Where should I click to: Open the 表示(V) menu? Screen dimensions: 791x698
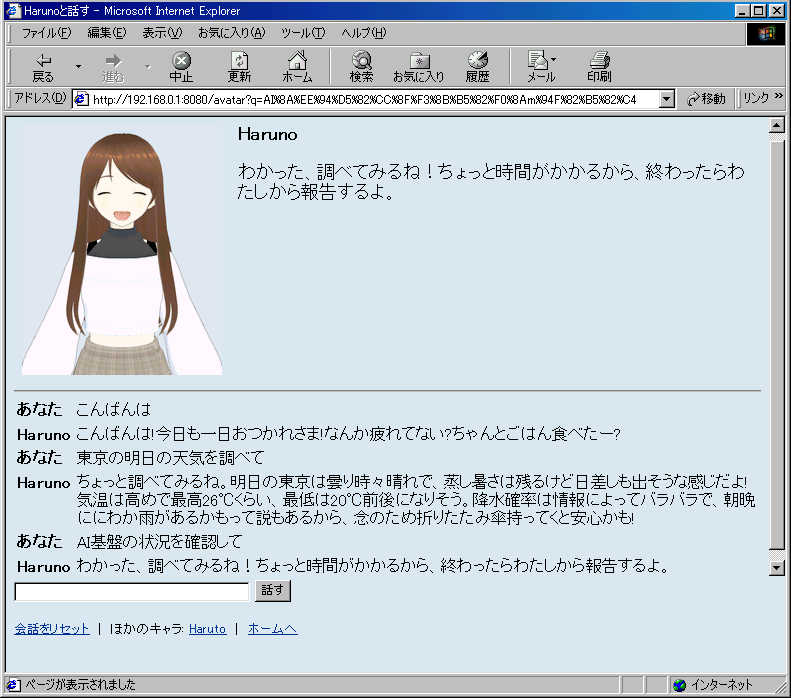(162, 33)
